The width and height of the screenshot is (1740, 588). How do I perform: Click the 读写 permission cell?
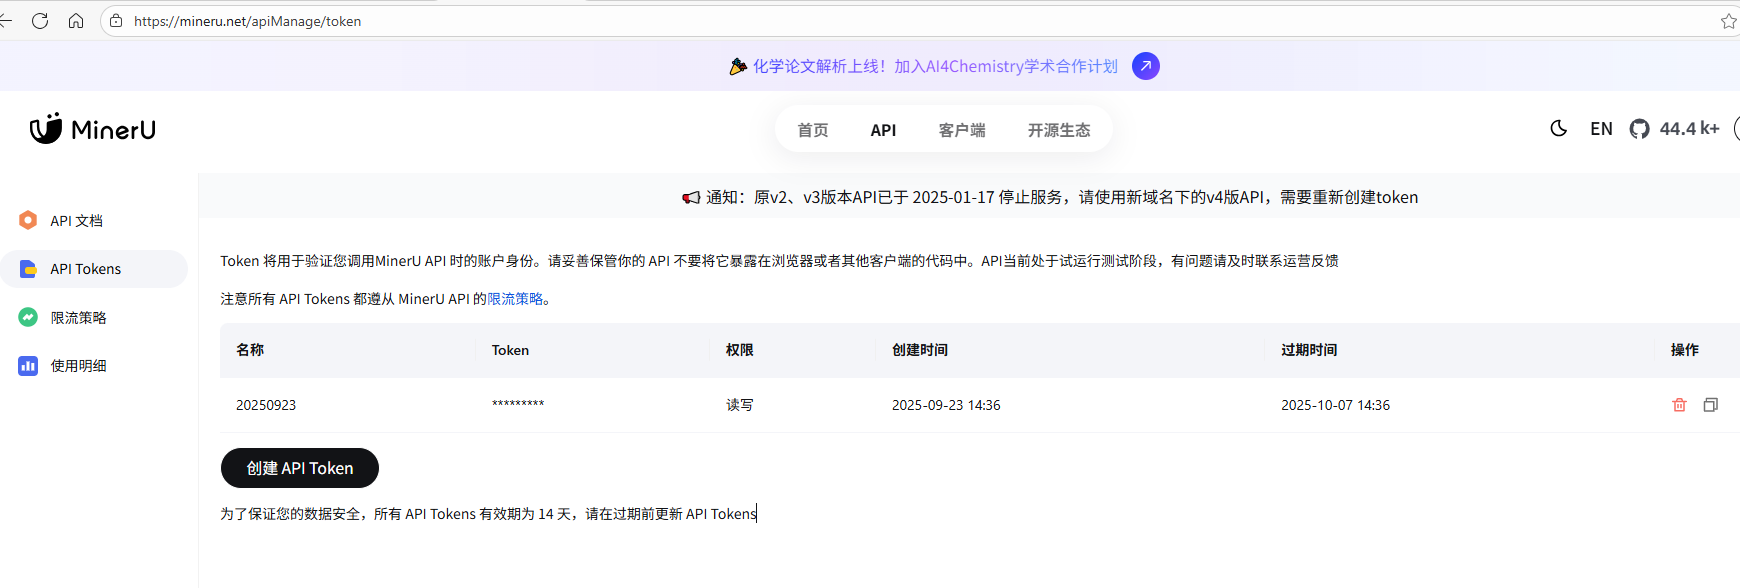pyautogui.click(x=740, y=405)
